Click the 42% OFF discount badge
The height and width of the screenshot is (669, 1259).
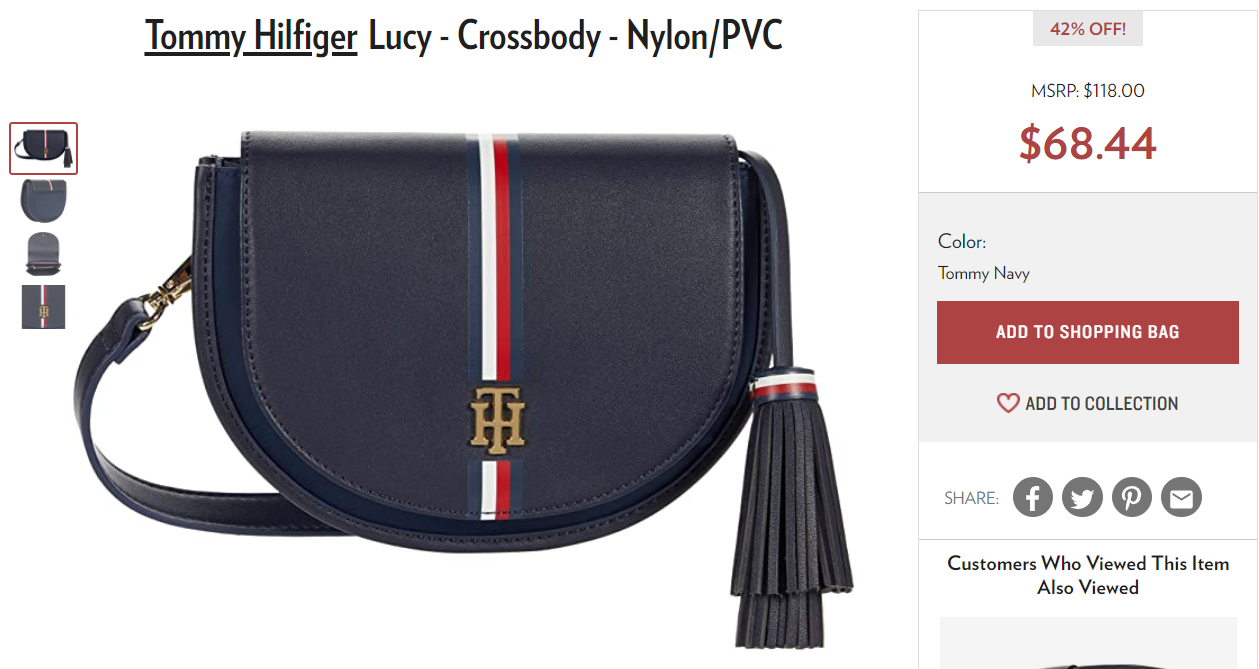tap(1088, 29)
